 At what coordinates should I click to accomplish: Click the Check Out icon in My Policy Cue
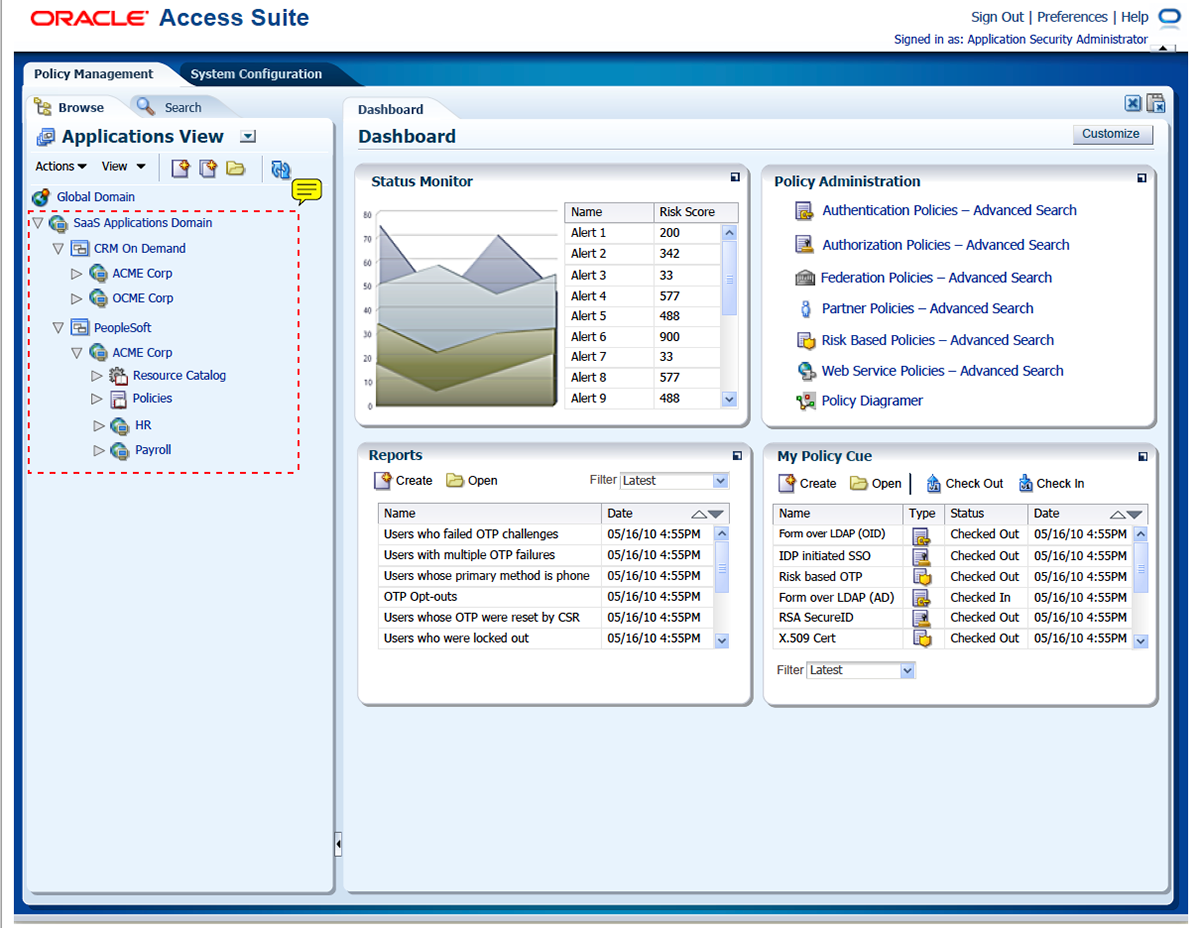pyautogui.click(x=933, y=484)
